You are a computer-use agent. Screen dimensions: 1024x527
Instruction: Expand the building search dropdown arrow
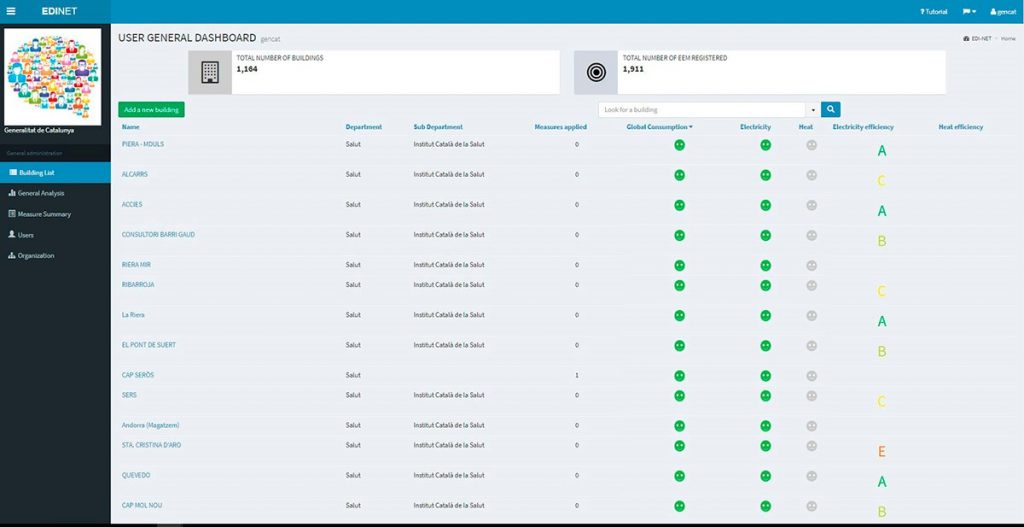click(x=813, y=110)
